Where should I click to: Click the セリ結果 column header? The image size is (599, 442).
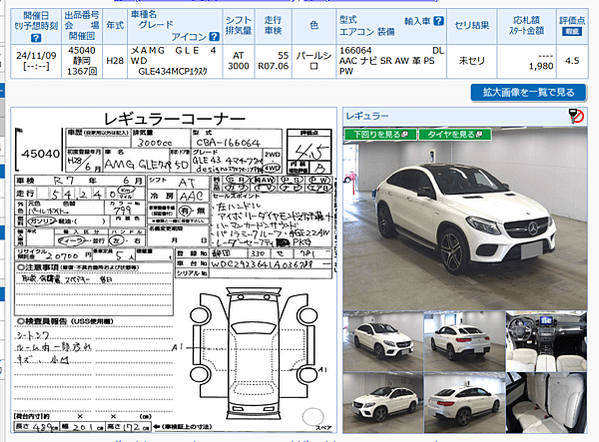point(472,26)
